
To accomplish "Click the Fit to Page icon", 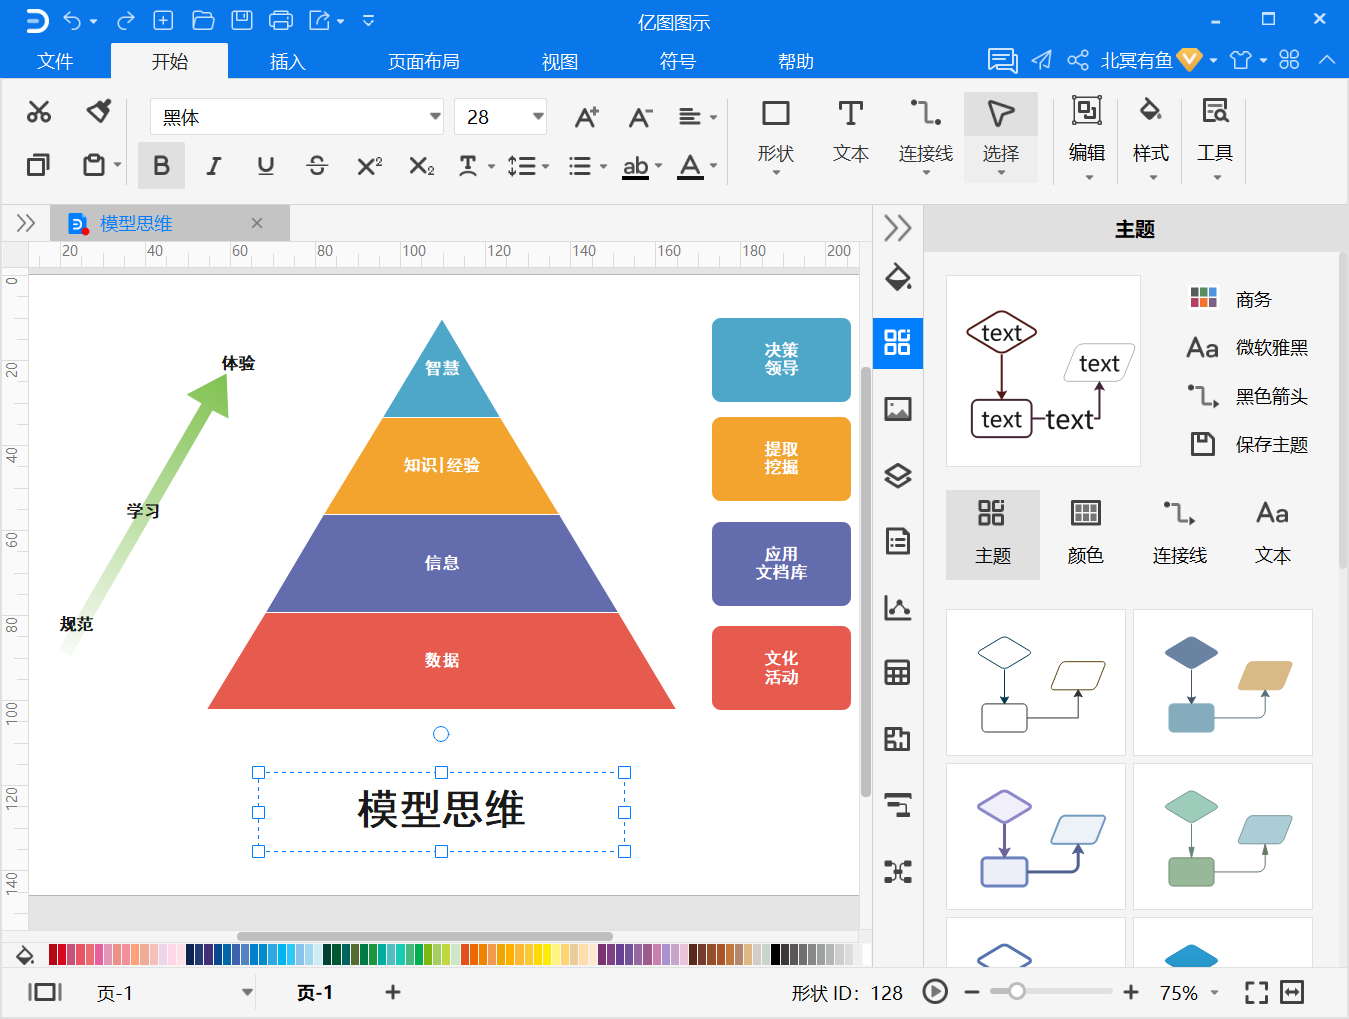I will point(1256,992).
